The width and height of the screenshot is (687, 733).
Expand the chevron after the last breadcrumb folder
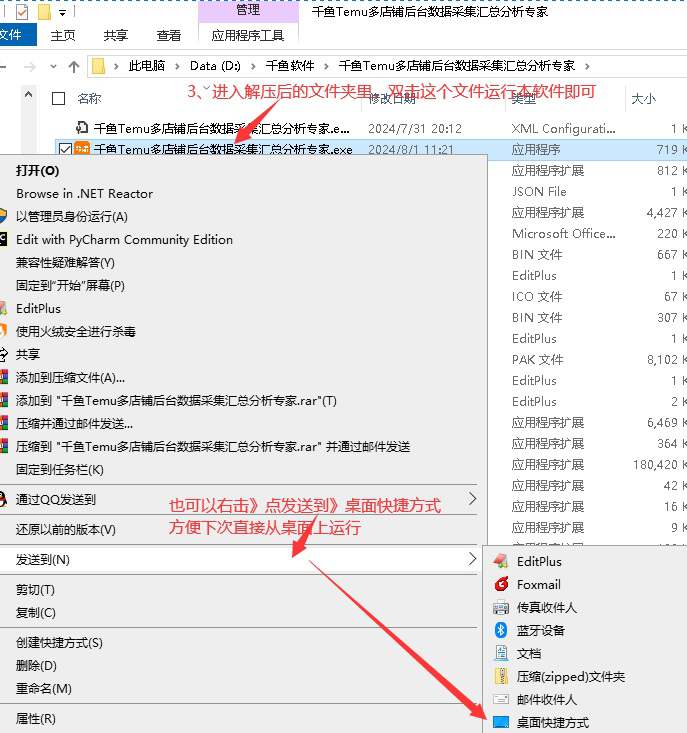click(x=587, y=66)
